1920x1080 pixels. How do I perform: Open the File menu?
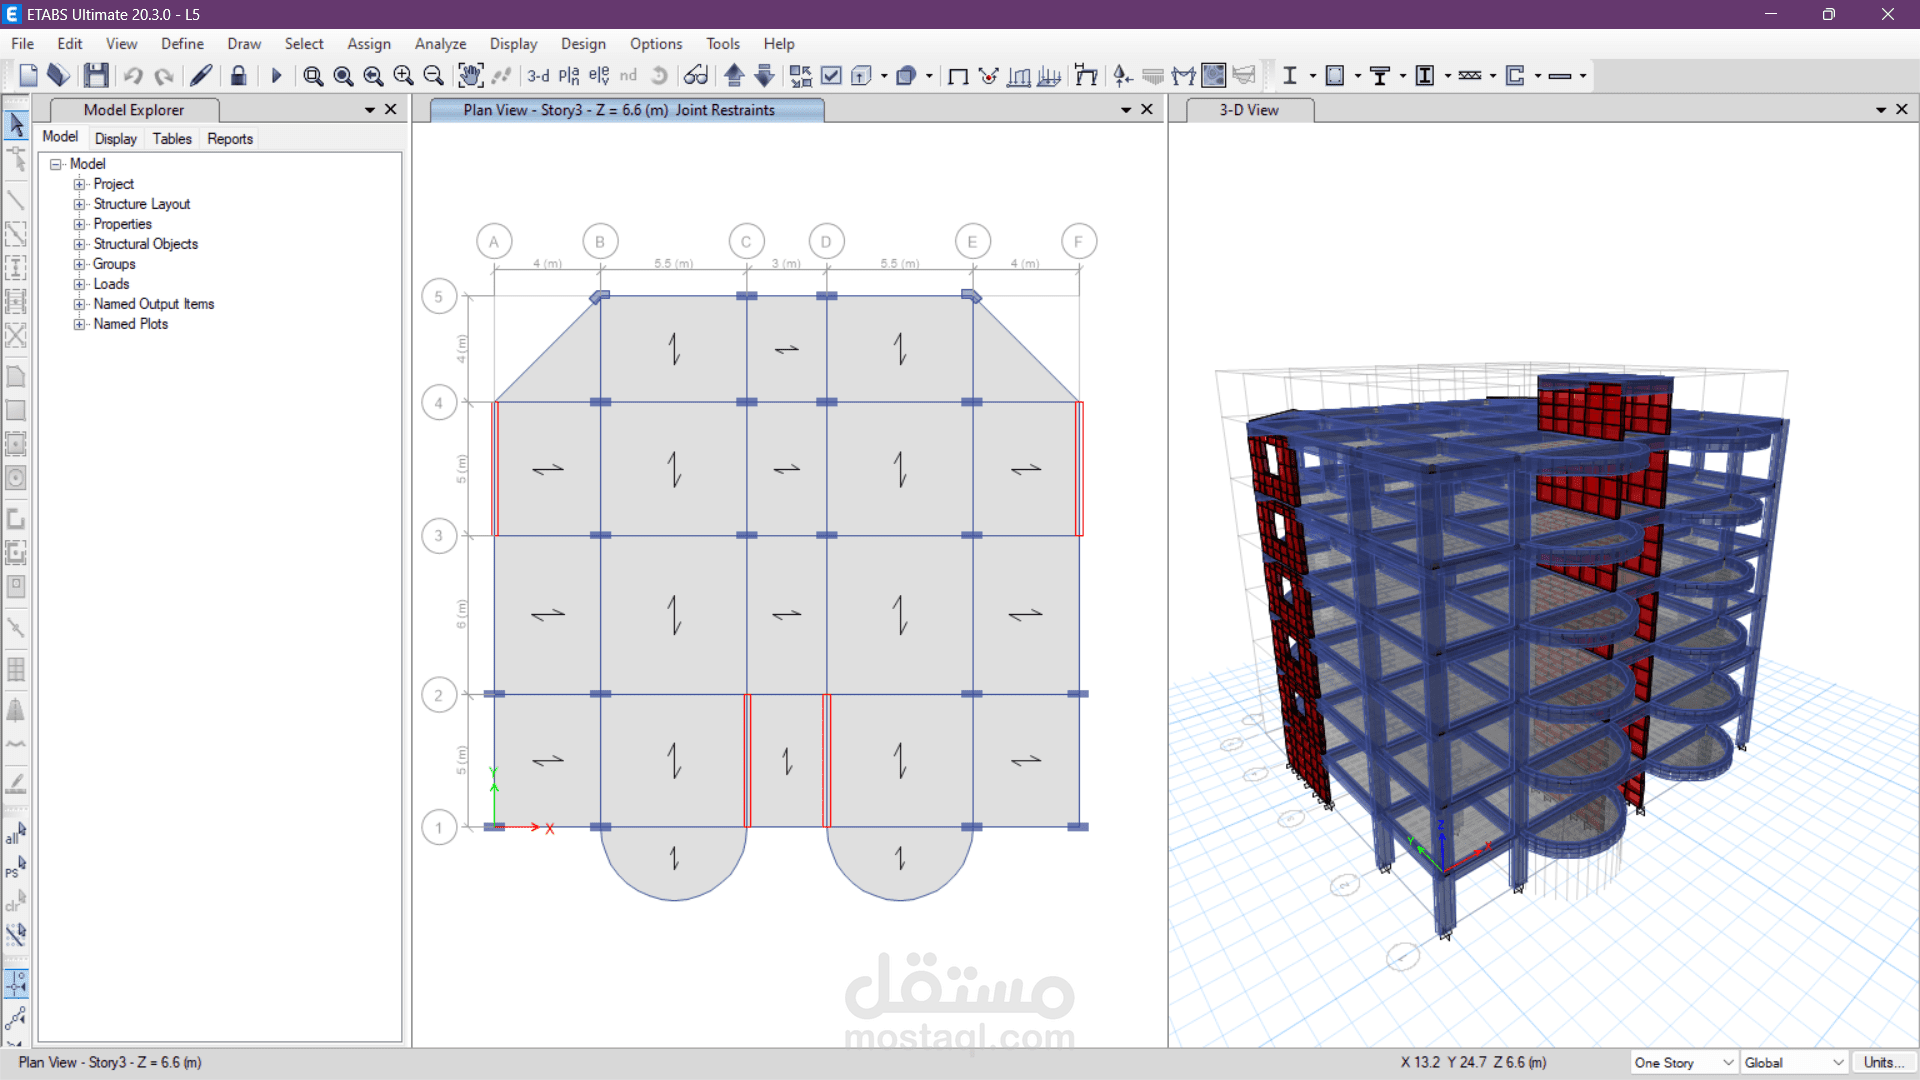click(x=22, y=44)
